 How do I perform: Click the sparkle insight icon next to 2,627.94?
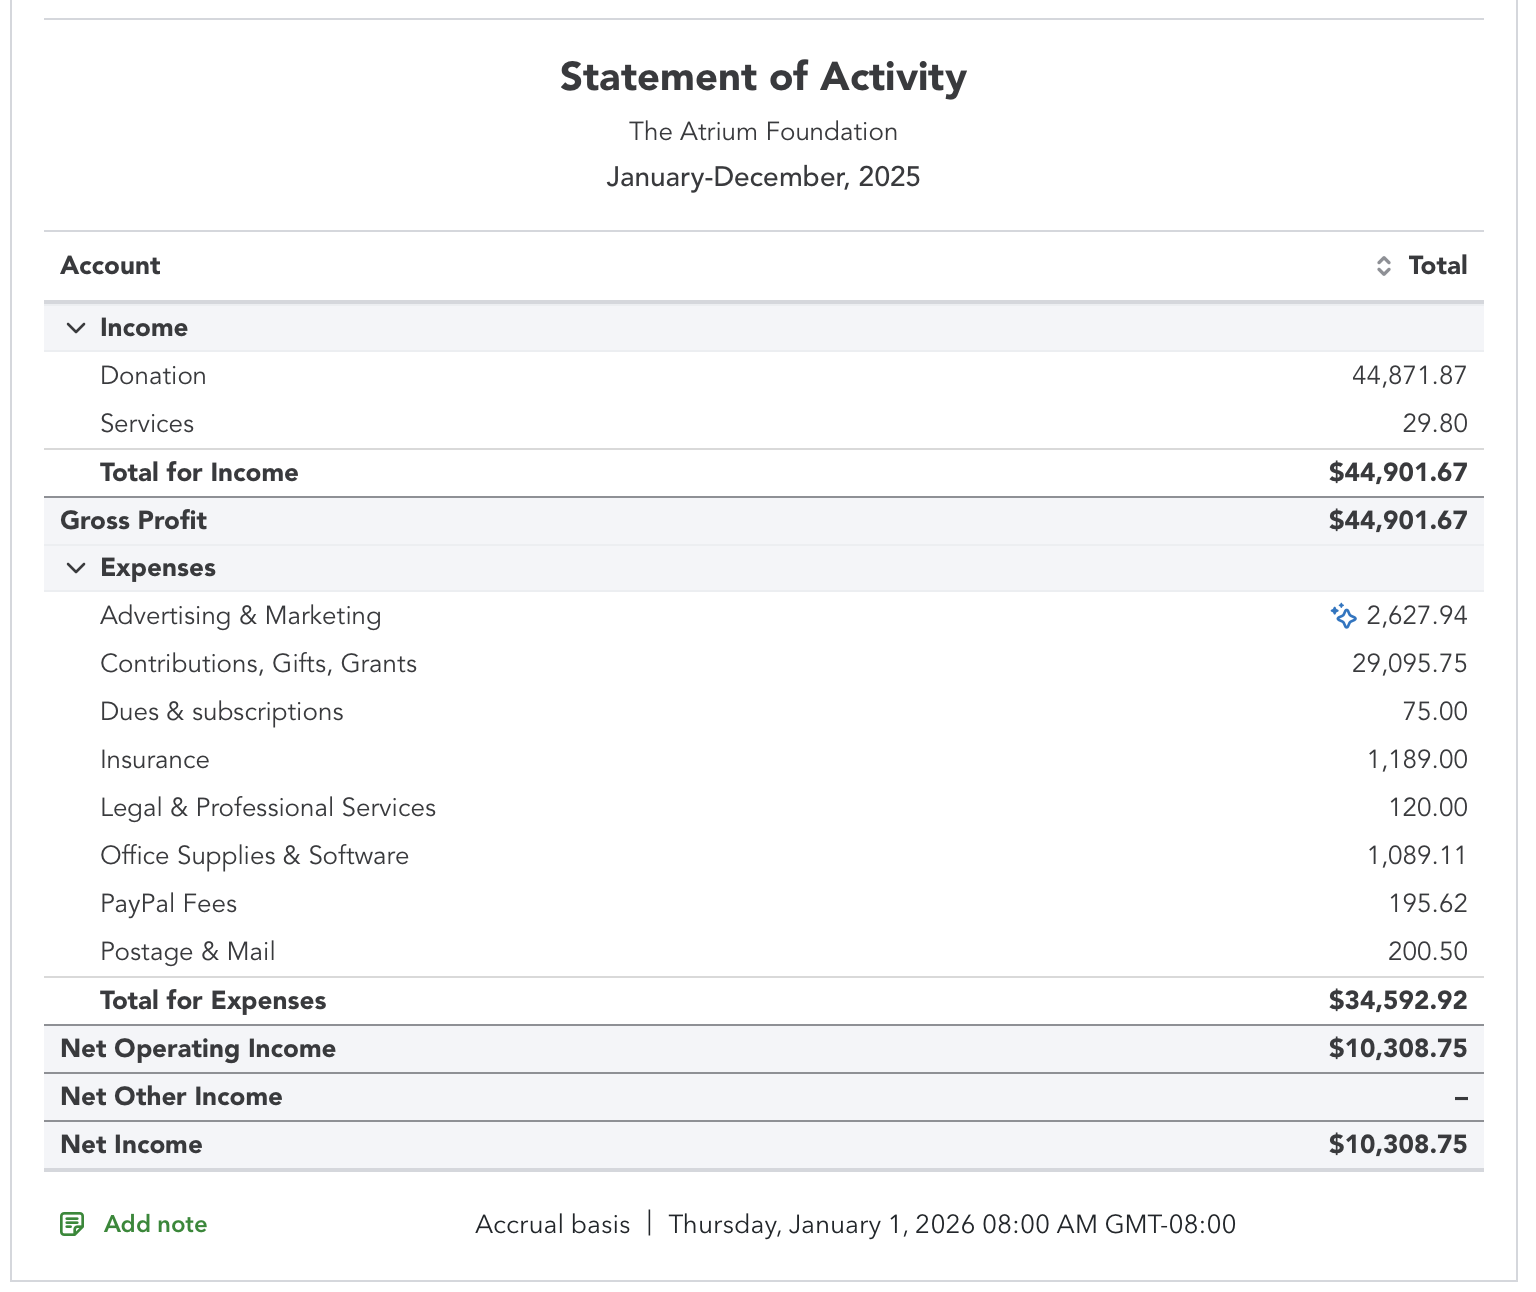point(1343,616)
